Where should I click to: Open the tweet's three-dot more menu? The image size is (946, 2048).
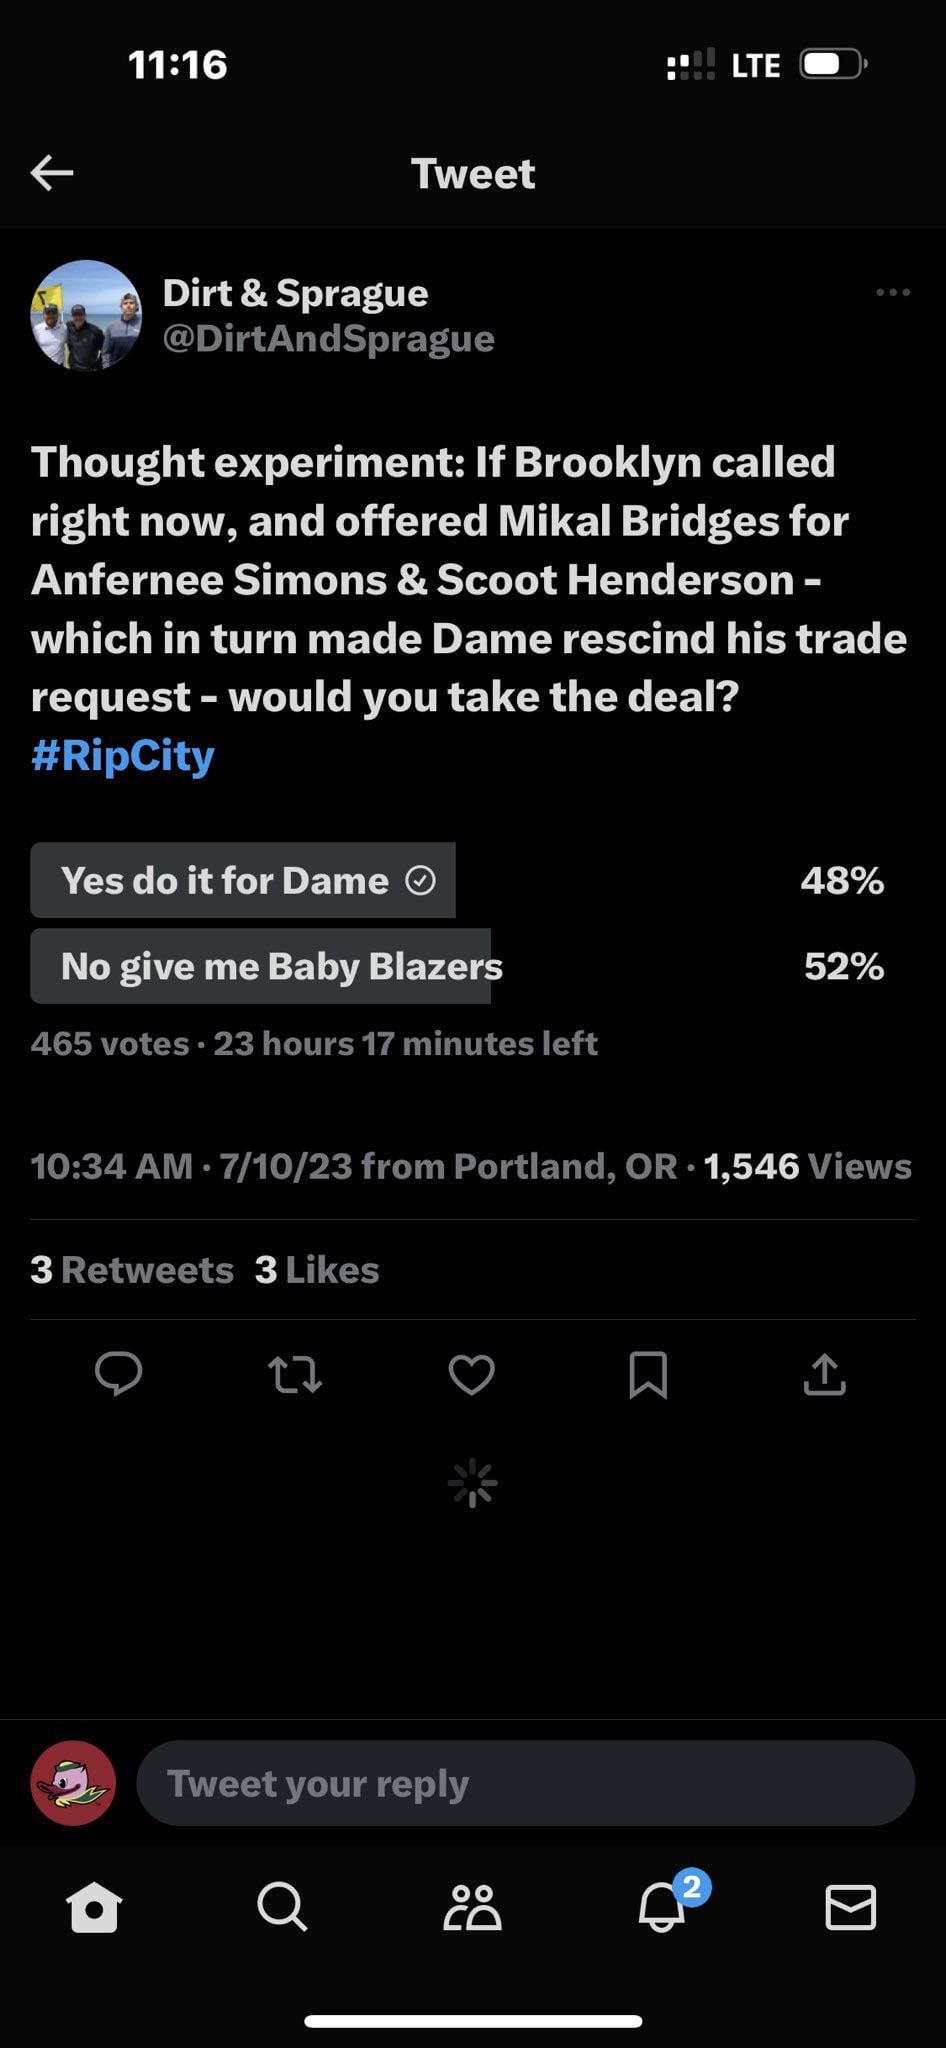892,292
